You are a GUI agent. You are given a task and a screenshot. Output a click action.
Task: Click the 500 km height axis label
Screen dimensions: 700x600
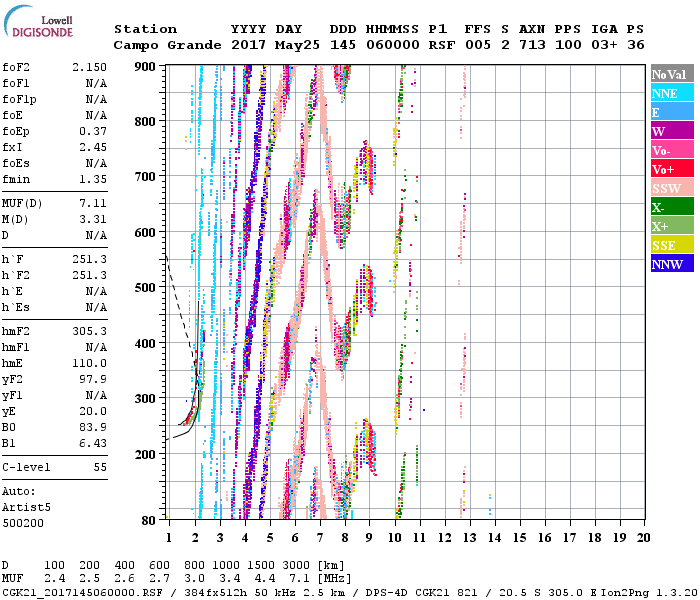pyautogui.click(x=145, y=288)
